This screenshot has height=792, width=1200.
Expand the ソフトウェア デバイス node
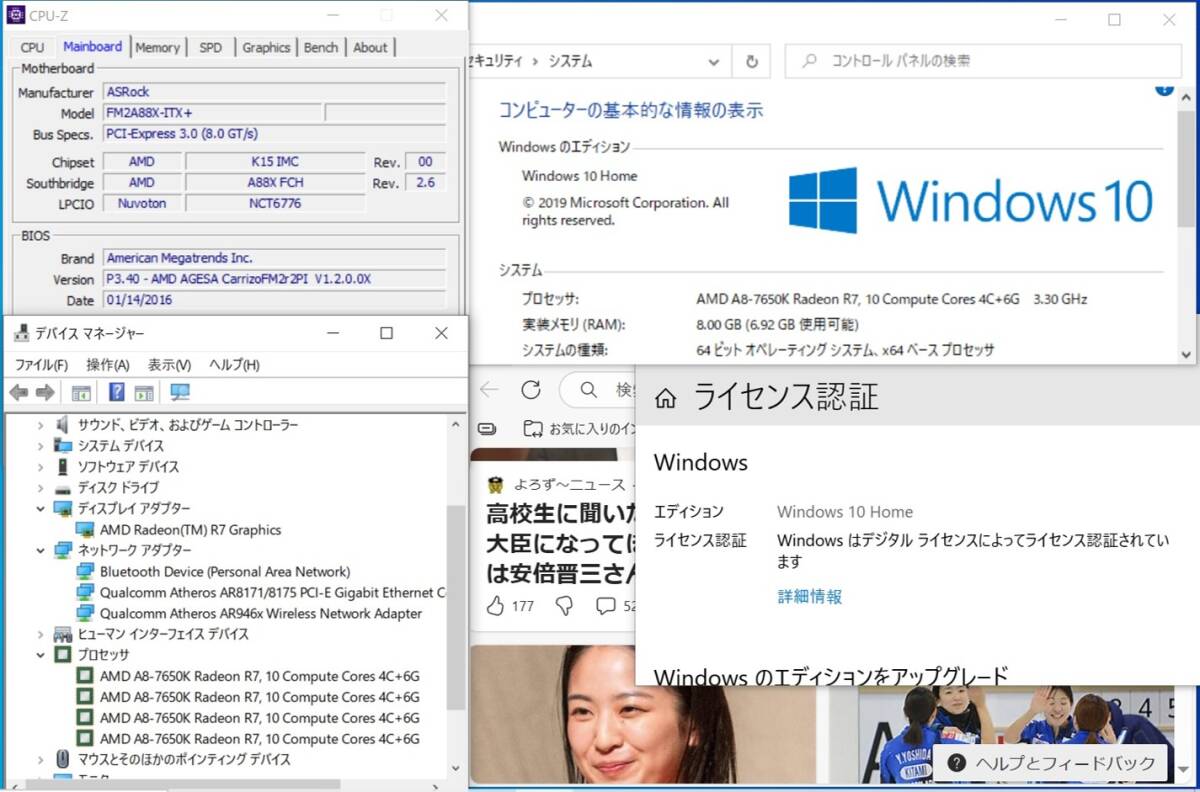pos(40,467)
